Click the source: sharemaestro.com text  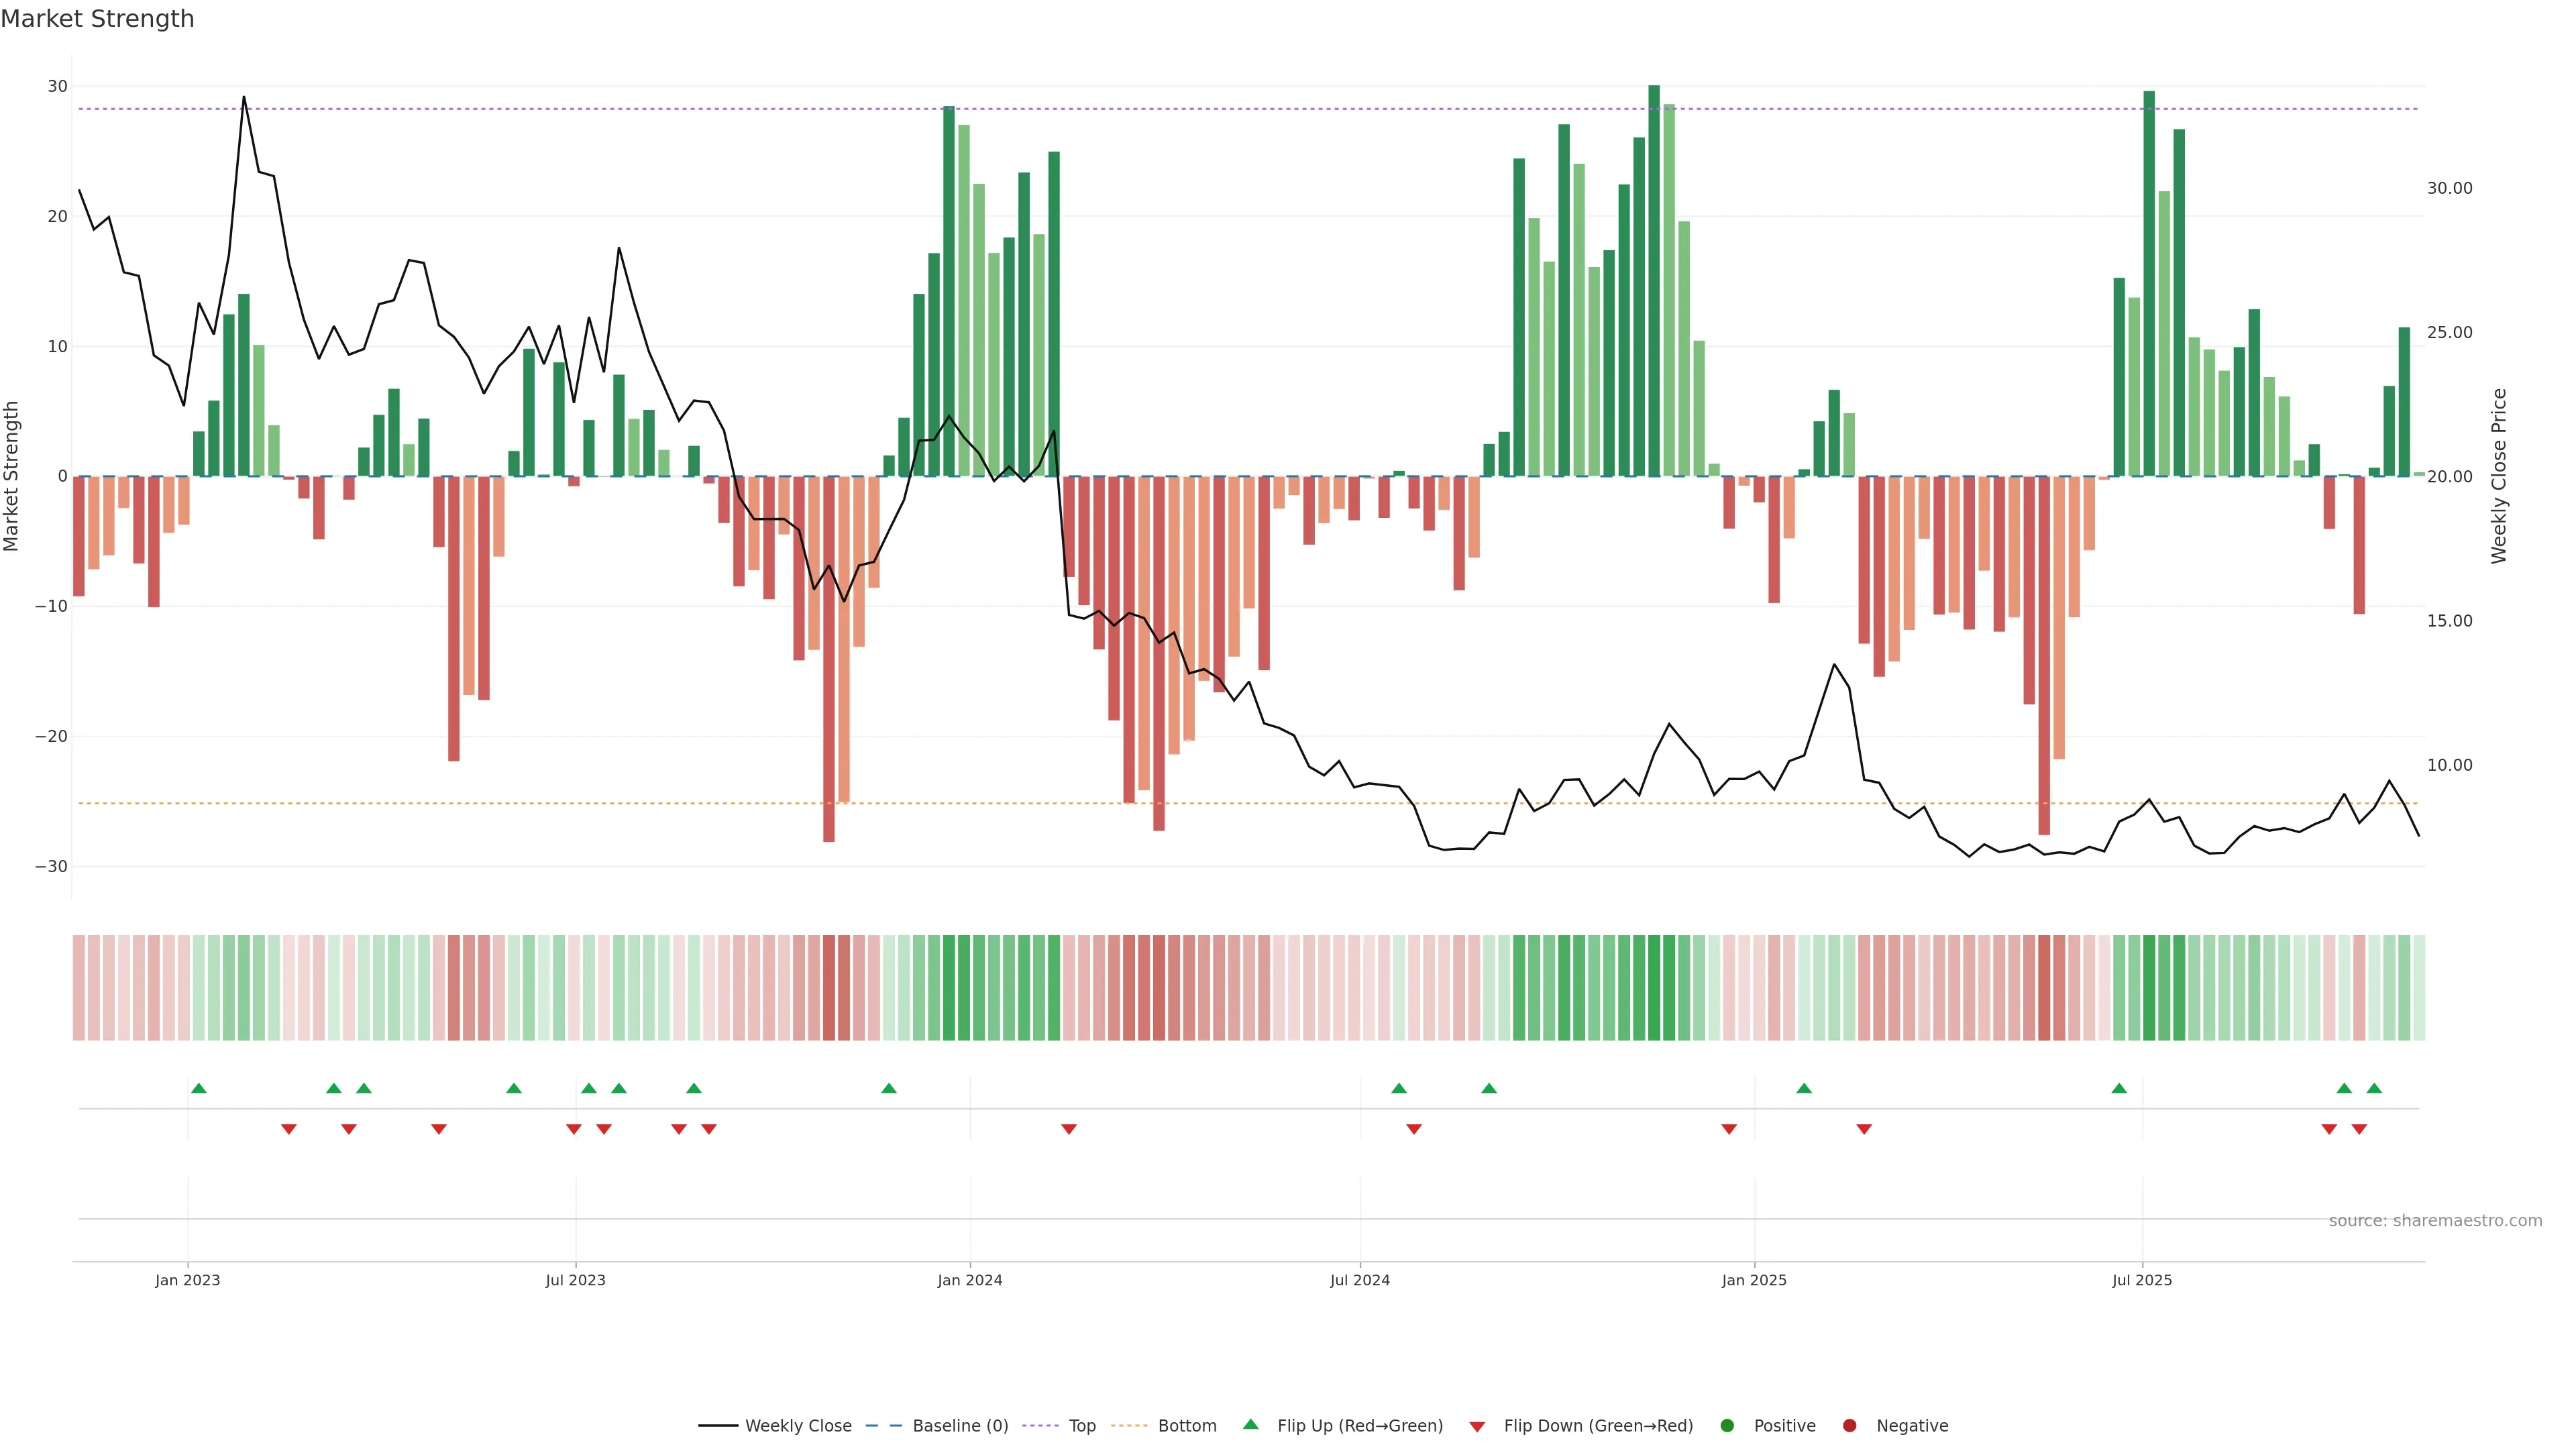2435,1220
